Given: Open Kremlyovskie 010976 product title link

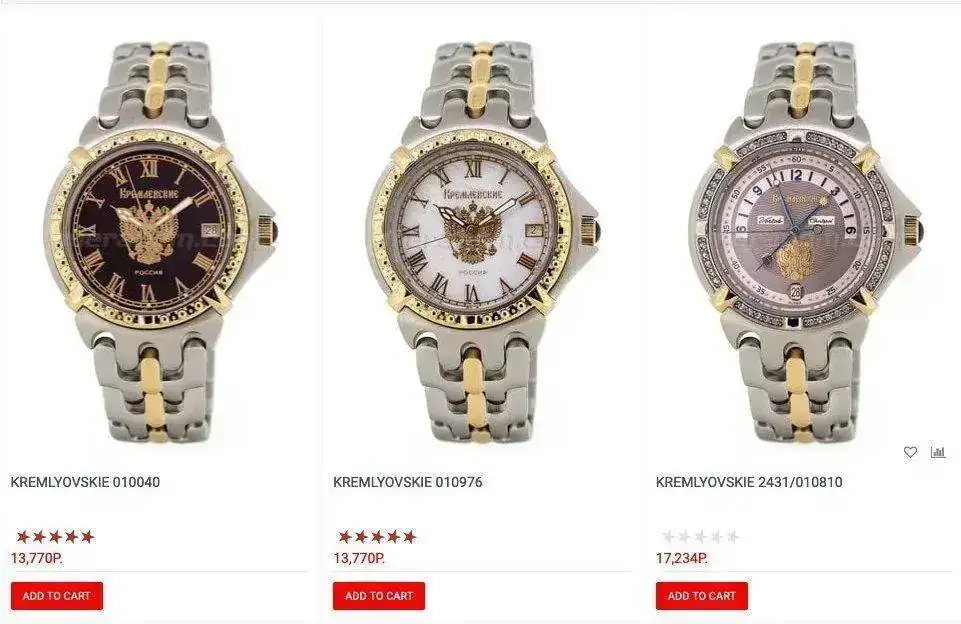Looking at the screenshot, I should pyautogui.click(x=408, y=482).
